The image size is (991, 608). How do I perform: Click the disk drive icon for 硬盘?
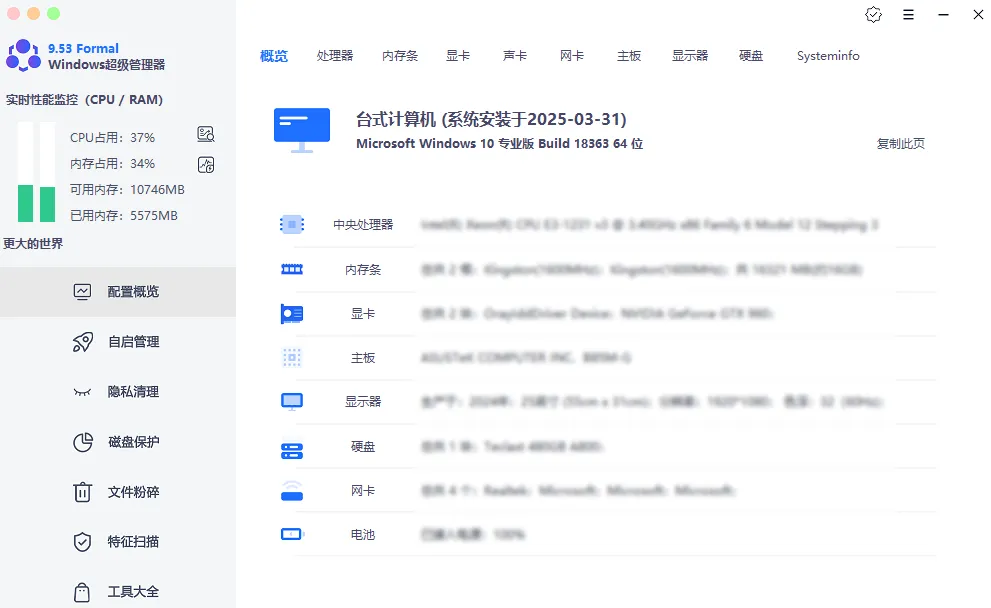(x=292, y=451)
